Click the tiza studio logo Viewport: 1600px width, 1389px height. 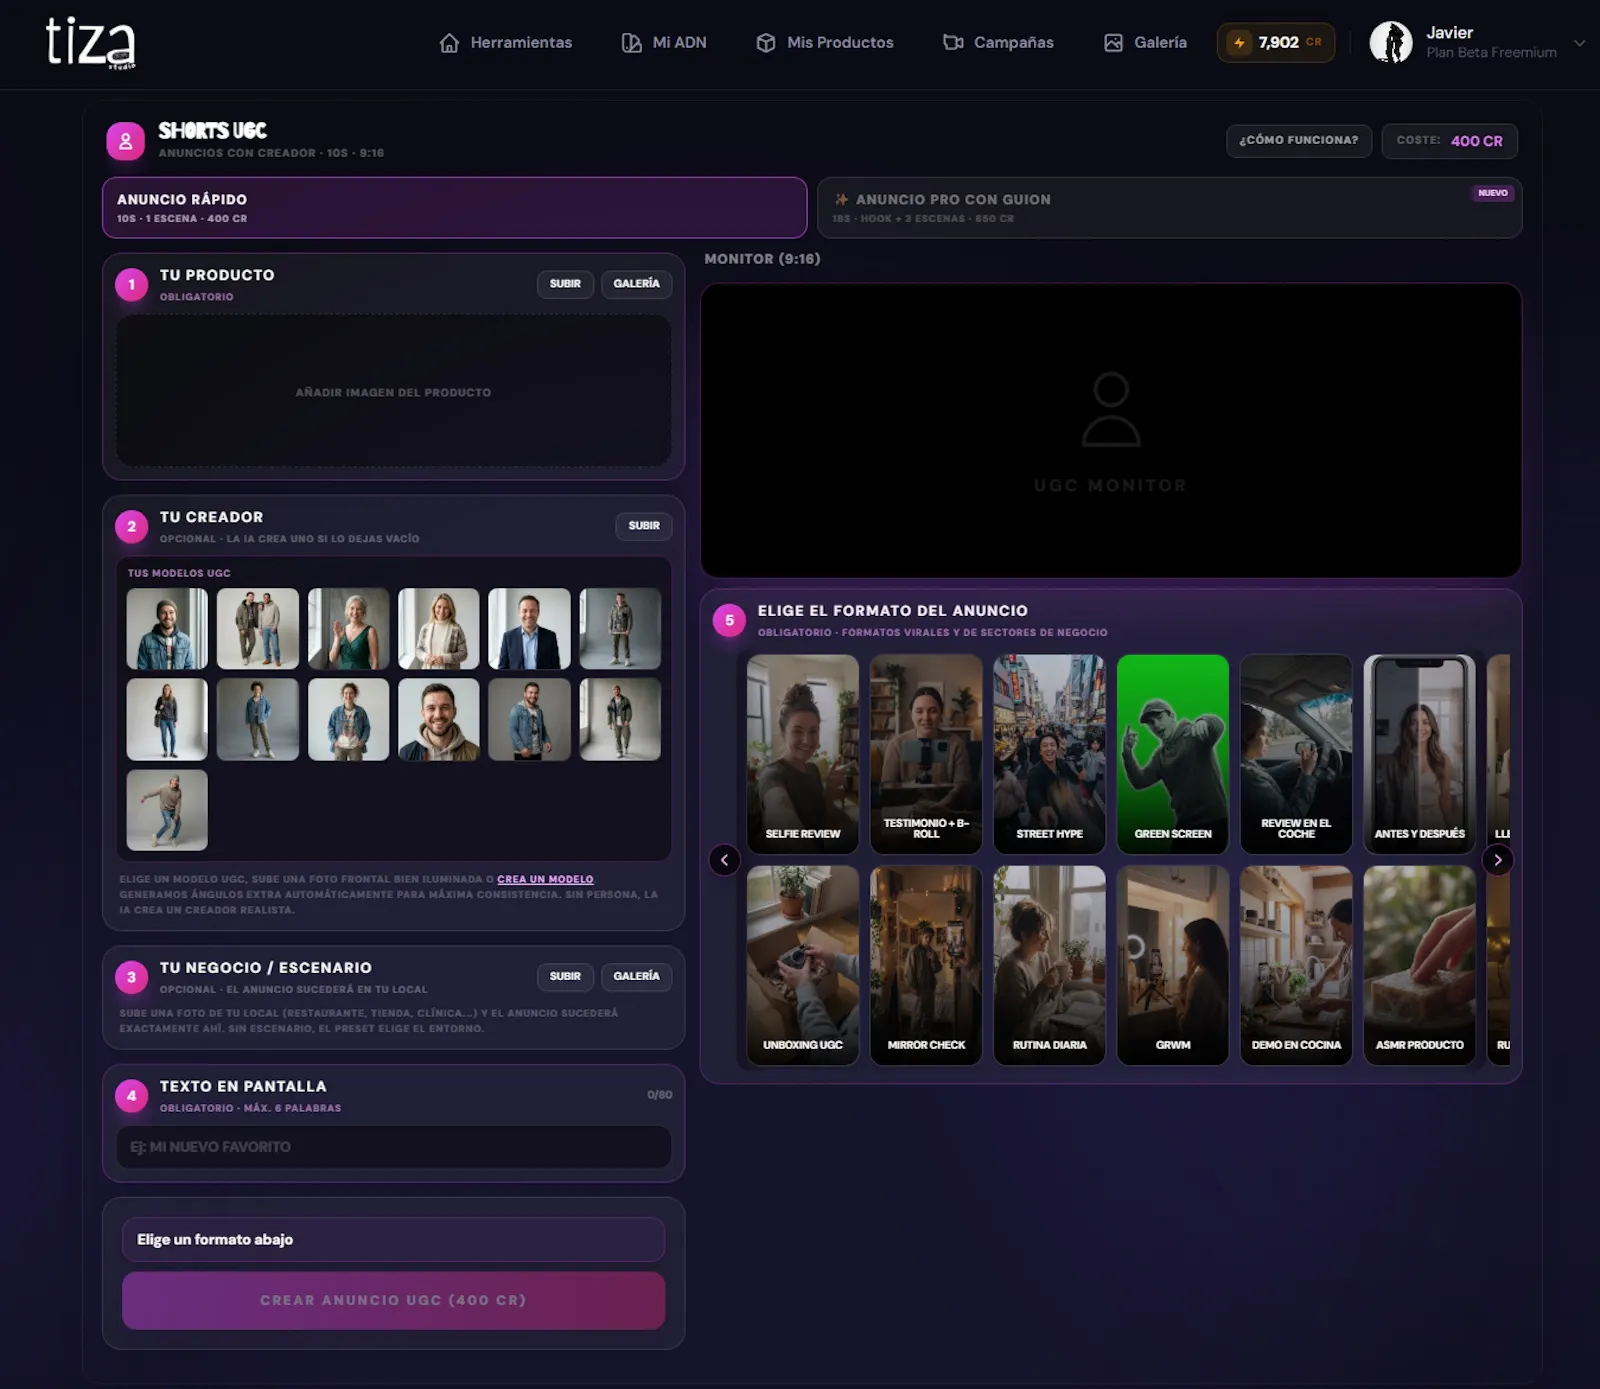click(90, 43)
